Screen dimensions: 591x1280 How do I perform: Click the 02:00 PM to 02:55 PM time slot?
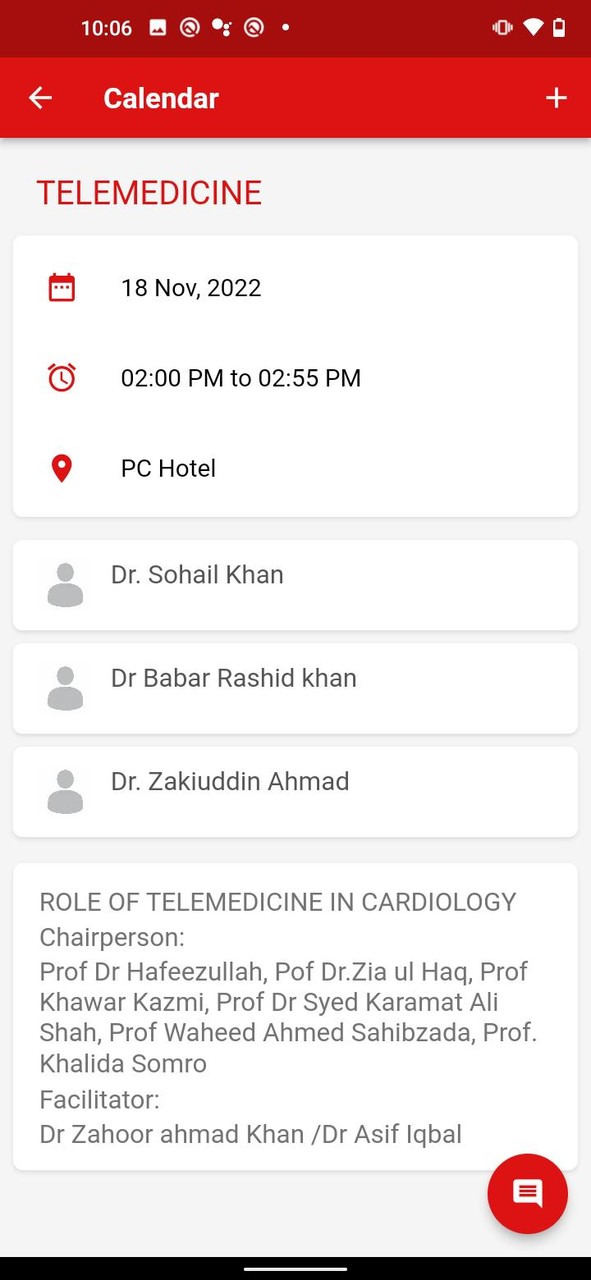tap(240, 377)
